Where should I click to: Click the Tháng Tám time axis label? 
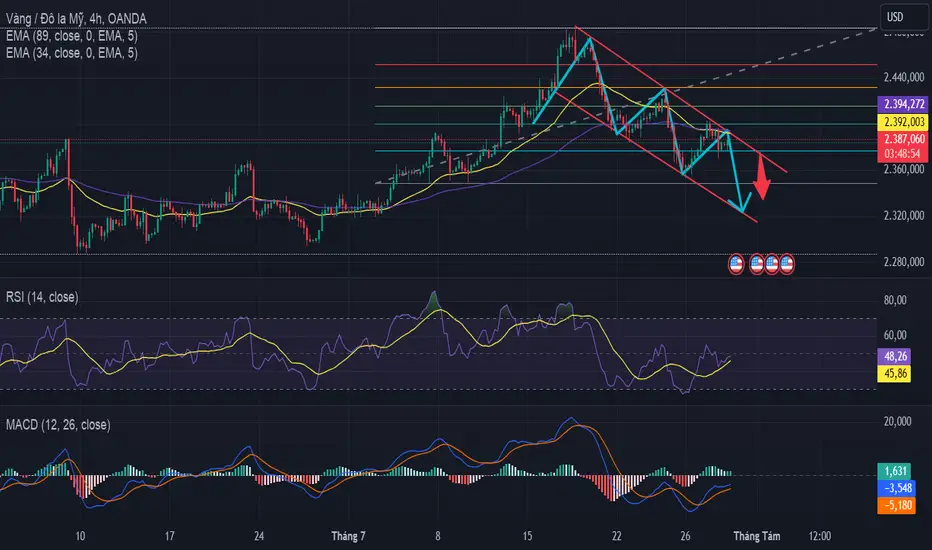pyautogui.click(x=757, y=536)
